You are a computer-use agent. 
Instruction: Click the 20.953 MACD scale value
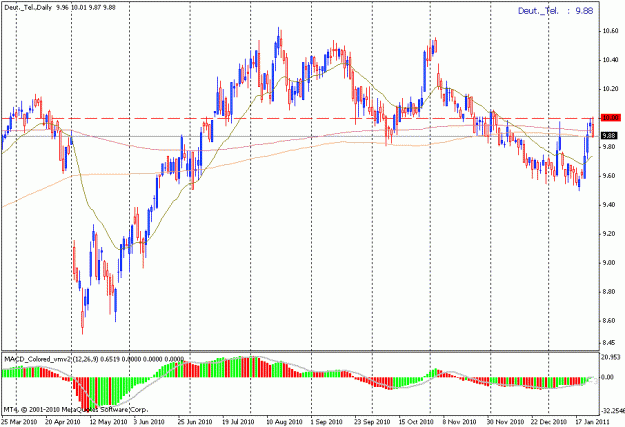tap(611, 357)
